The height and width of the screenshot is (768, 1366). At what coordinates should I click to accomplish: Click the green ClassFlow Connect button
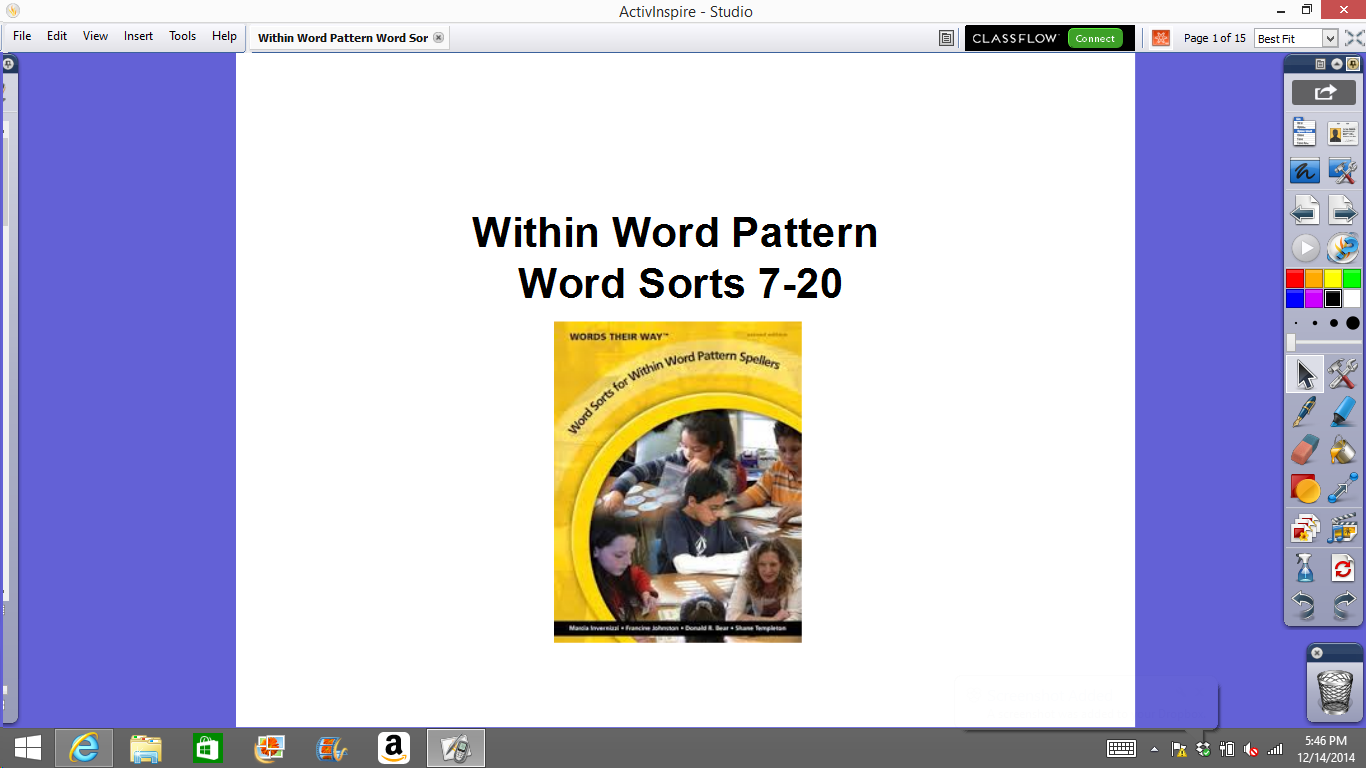[x=1095, y=38]
